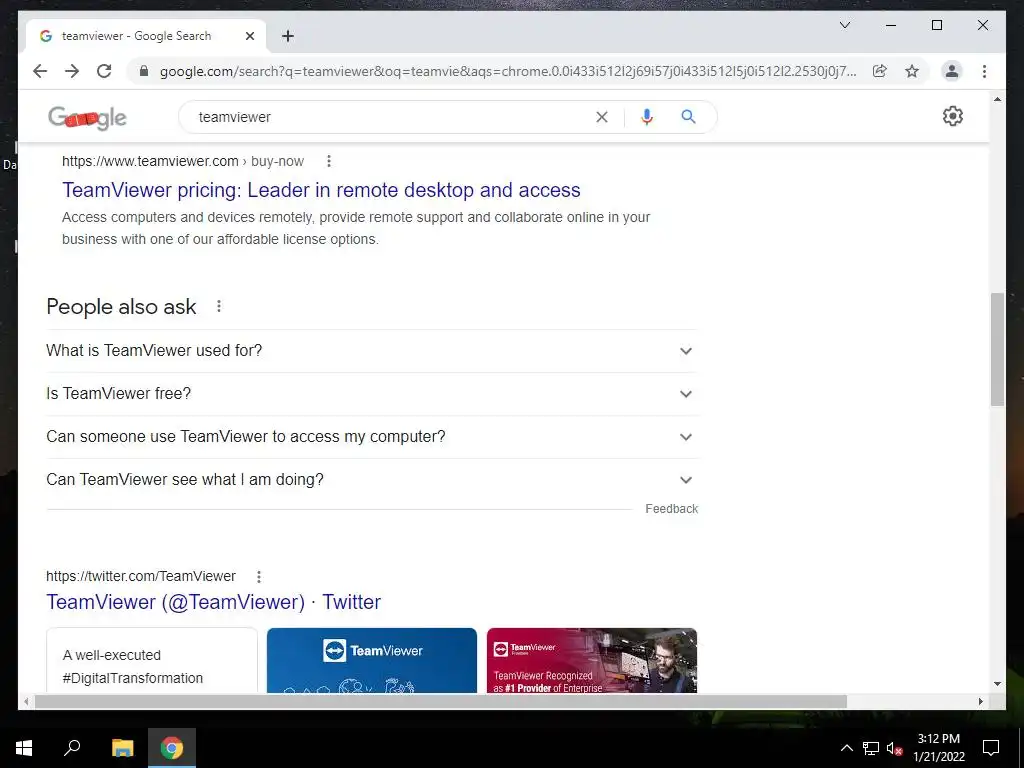Click the scroll left arrow

26,701
